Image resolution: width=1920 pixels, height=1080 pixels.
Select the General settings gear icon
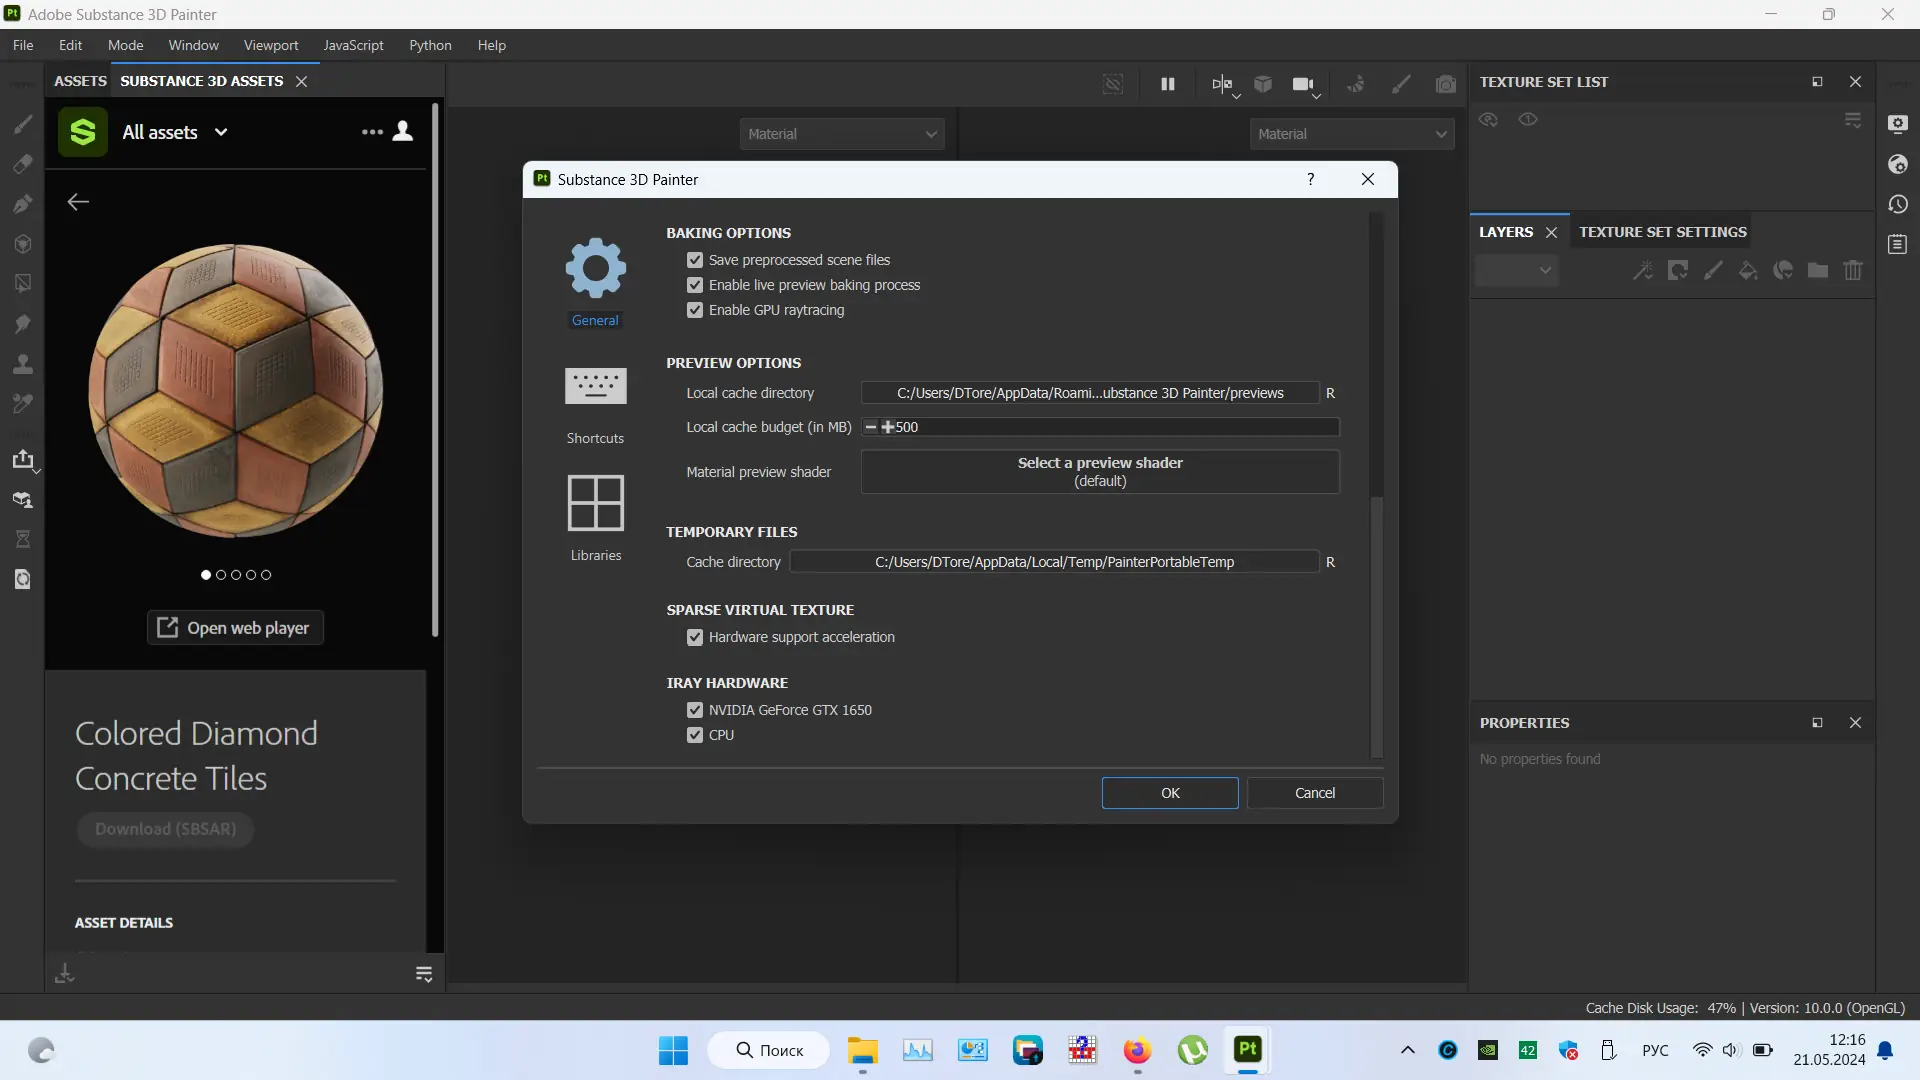595,268
